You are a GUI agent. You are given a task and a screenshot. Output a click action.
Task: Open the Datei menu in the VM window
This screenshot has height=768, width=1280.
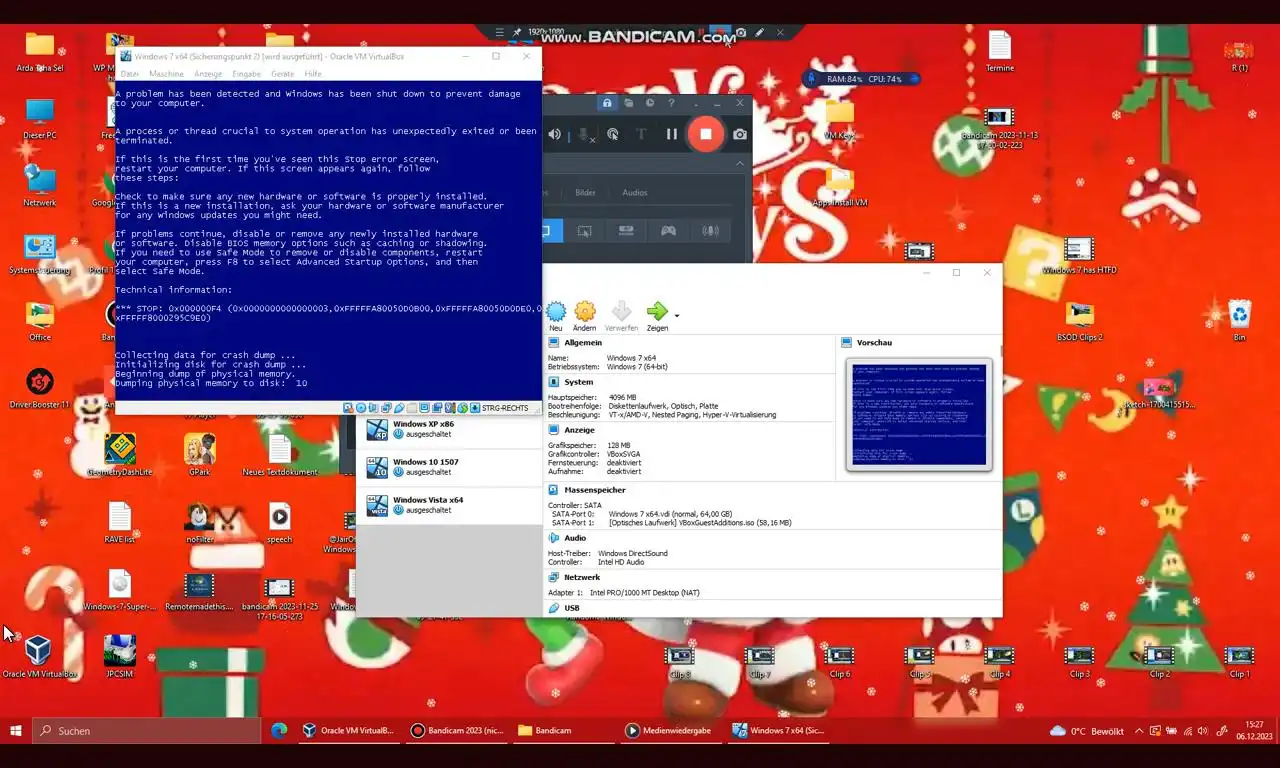pyautogui.click(x=130, y=74)
